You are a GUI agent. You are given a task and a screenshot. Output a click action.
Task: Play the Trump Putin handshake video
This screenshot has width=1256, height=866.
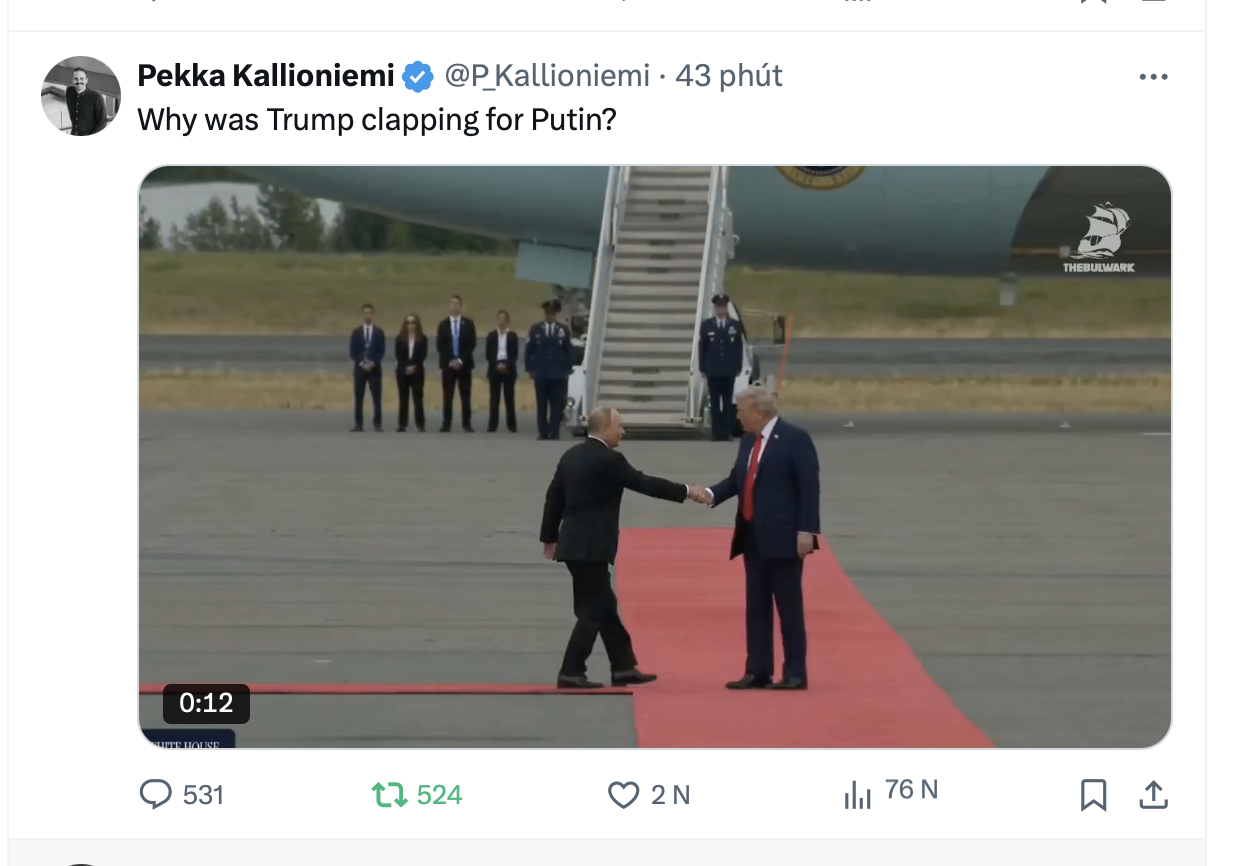click(655, 457)
